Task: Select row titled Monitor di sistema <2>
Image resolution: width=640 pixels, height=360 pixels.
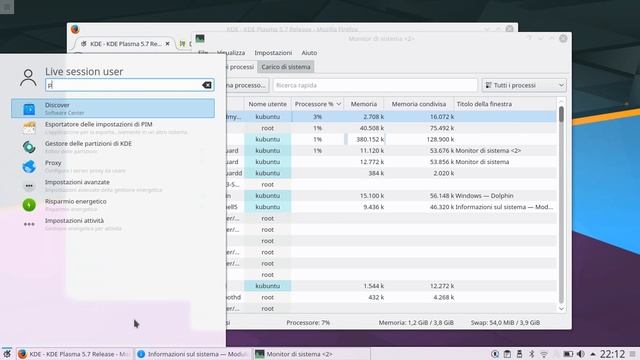Action: click(391, 151)
